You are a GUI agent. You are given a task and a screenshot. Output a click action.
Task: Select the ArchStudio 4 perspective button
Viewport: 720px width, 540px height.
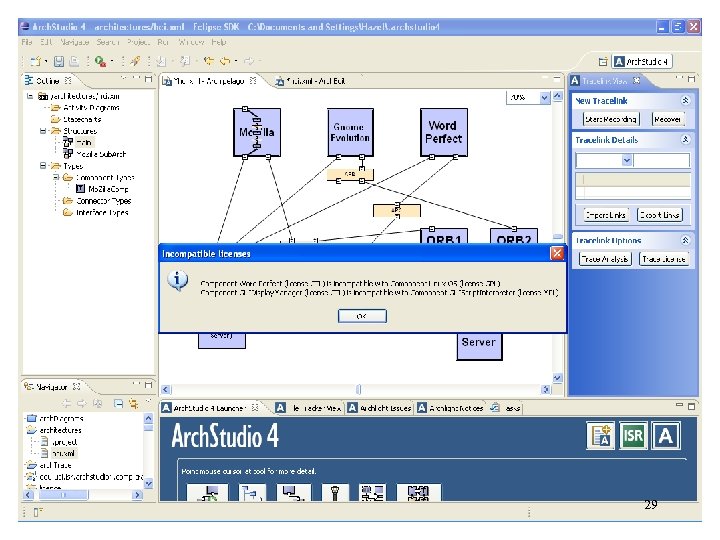(x=642, y=62)
